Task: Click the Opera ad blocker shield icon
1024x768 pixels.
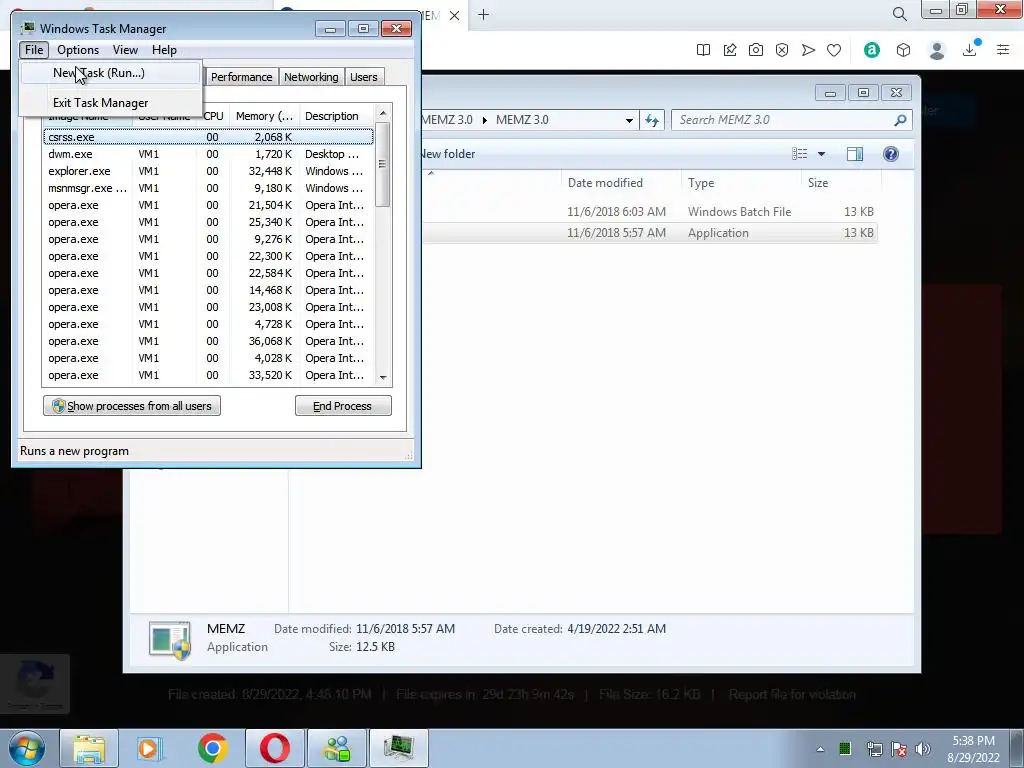Action: [x=782, y=50]
